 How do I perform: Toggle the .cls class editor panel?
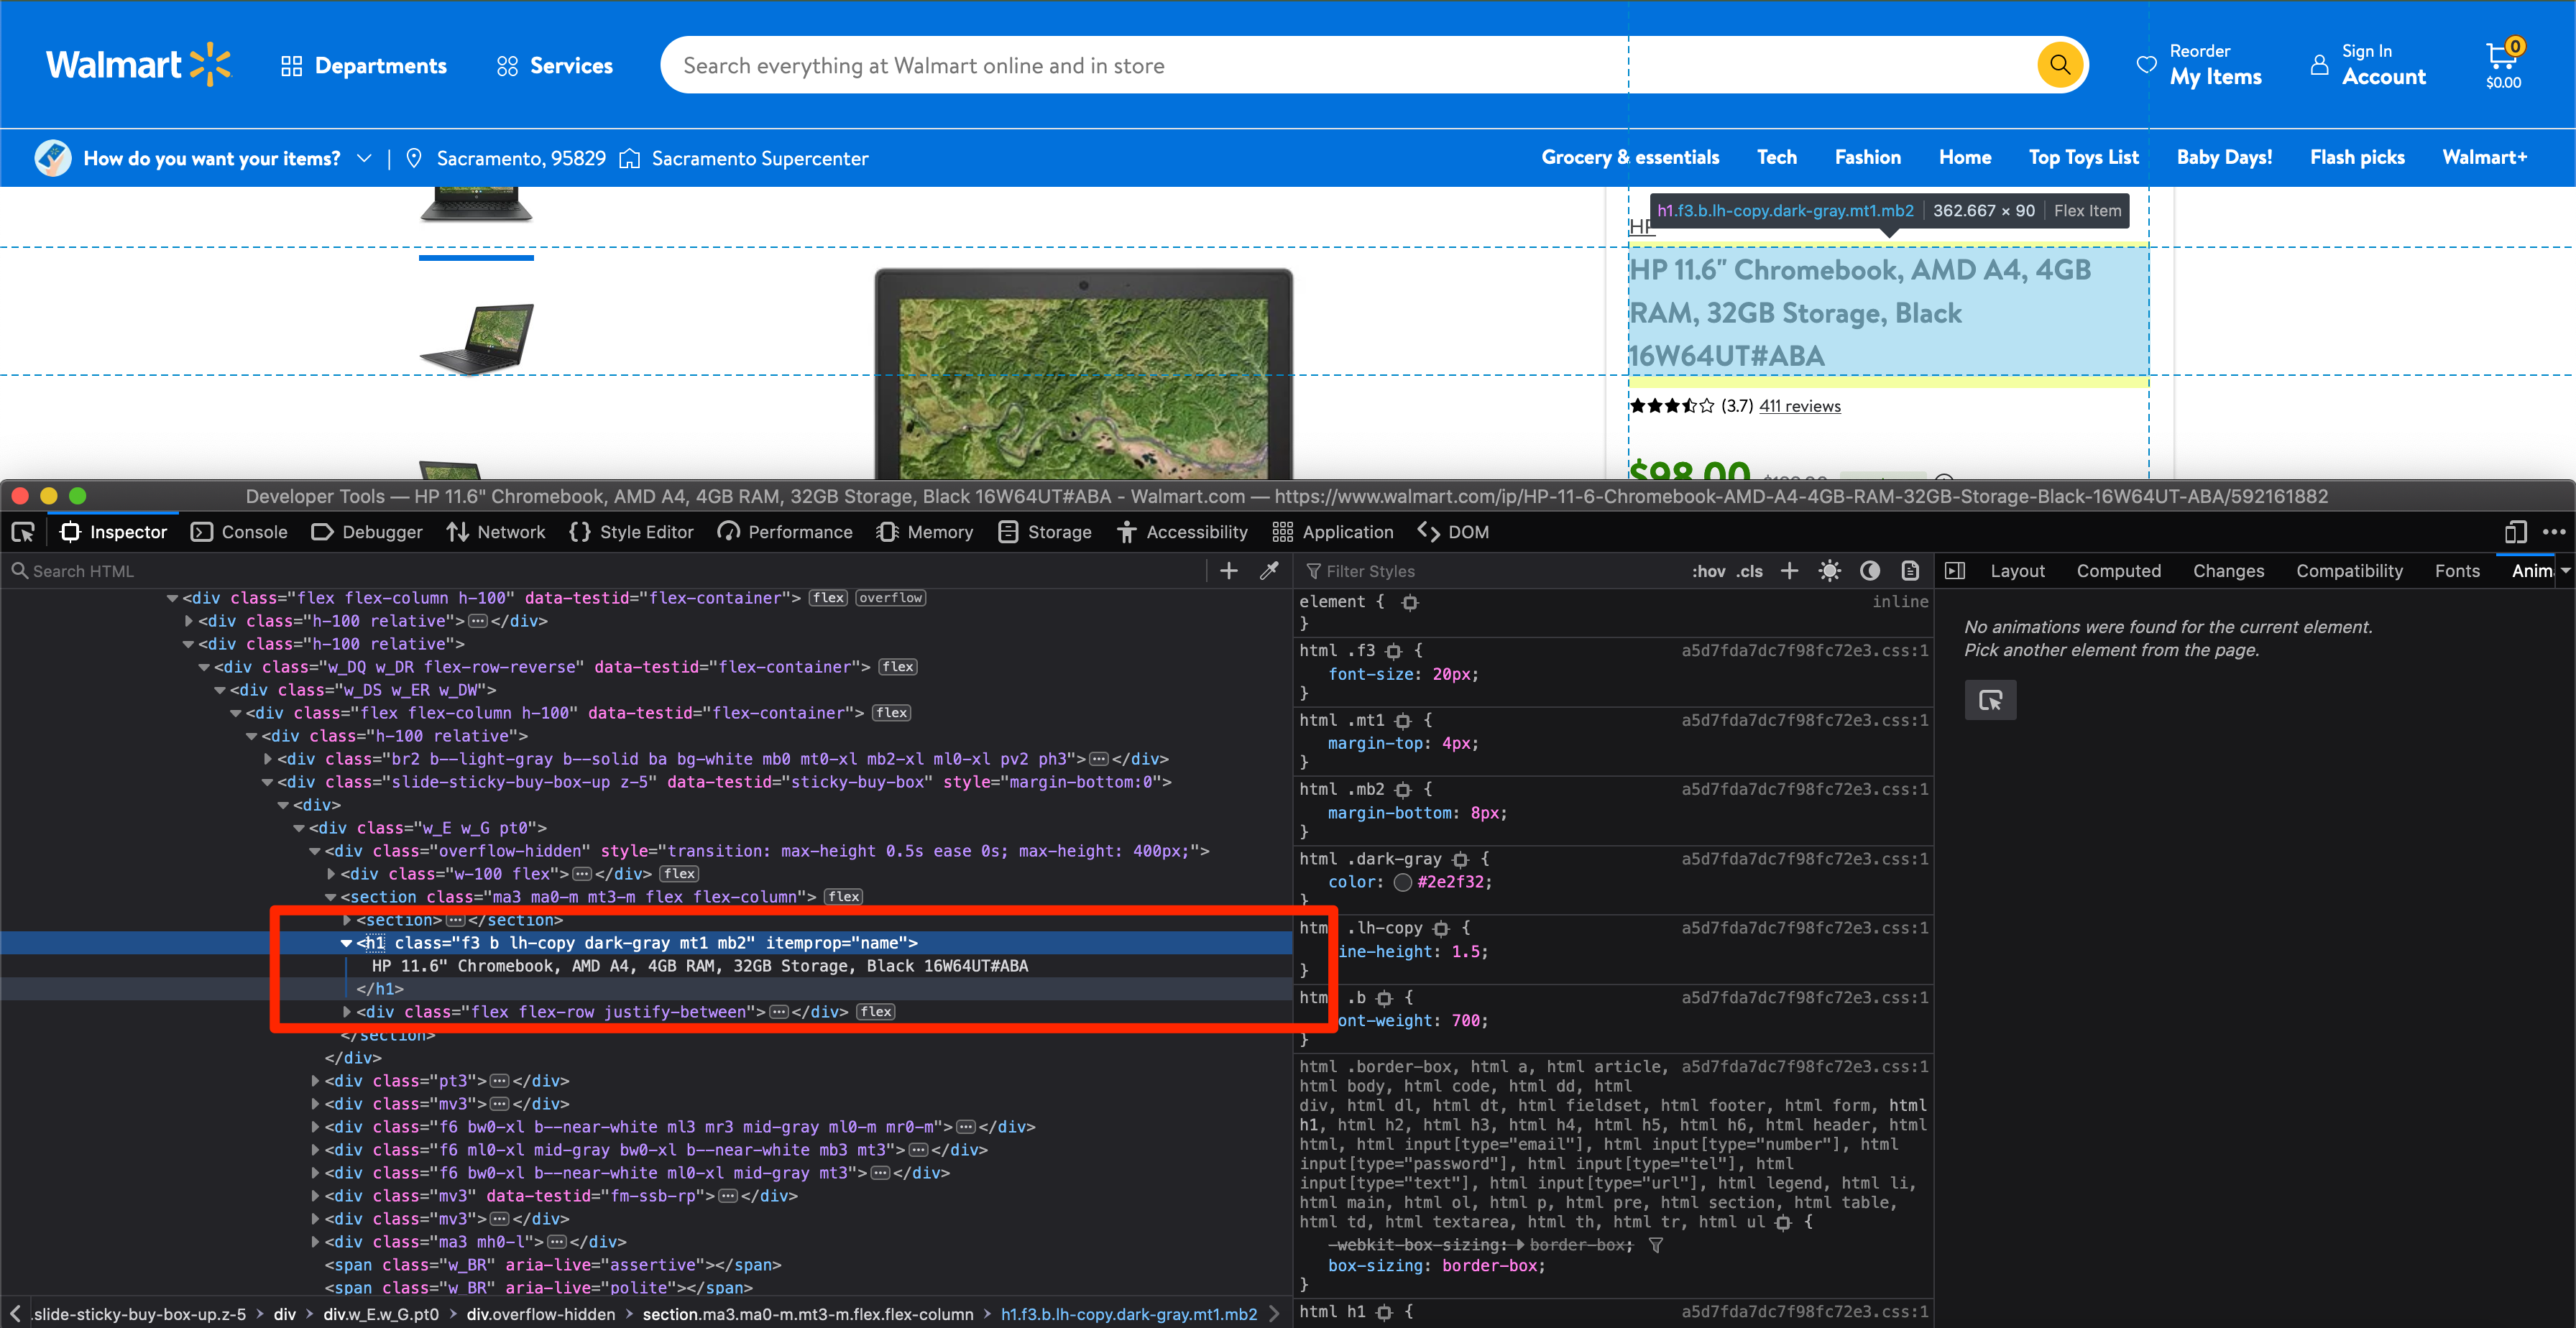point(1749,570)
